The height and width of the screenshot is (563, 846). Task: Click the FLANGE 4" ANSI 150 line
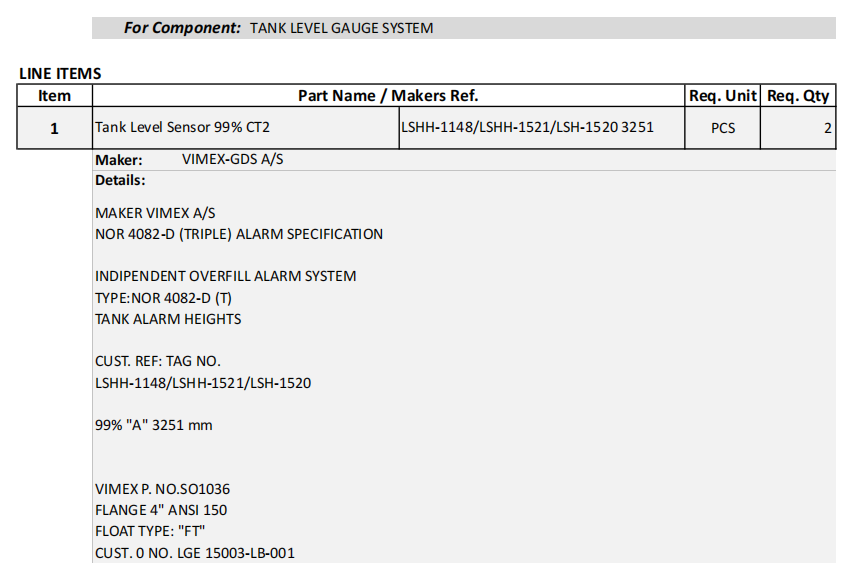(x=161, y=510)
